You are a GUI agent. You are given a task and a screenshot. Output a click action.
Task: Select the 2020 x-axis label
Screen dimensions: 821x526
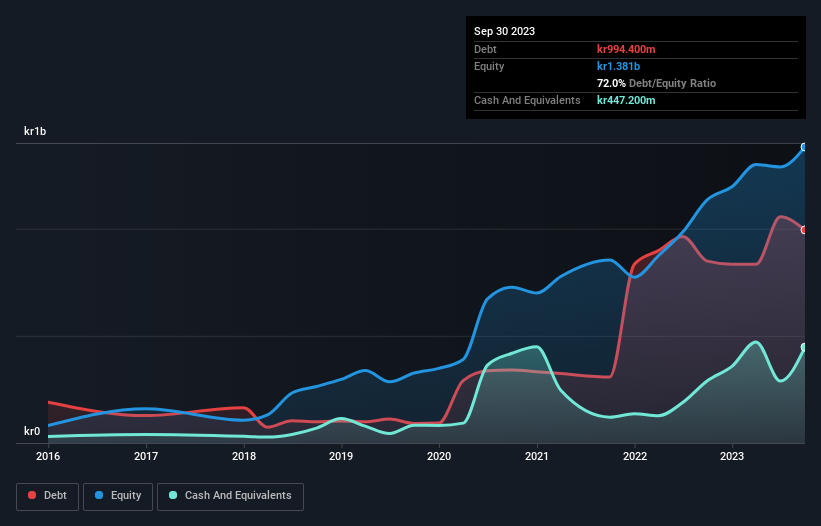click(439, 456)
